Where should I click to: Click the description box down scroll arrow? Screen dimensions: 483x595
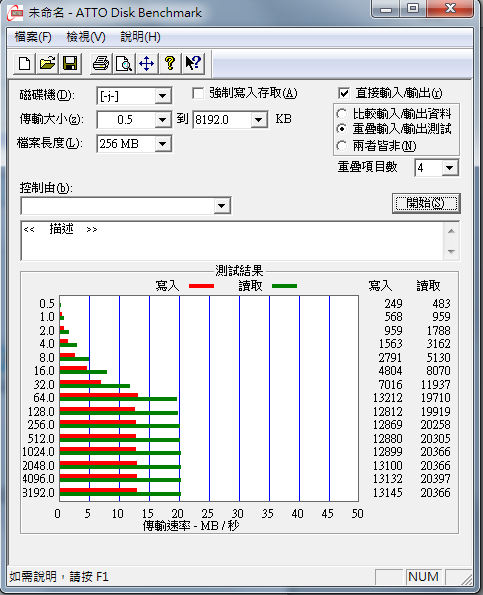(451, 252)
